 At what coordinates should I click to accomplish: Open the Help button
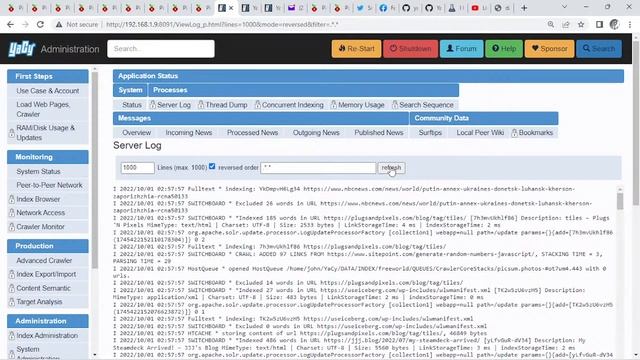[504, 49]
